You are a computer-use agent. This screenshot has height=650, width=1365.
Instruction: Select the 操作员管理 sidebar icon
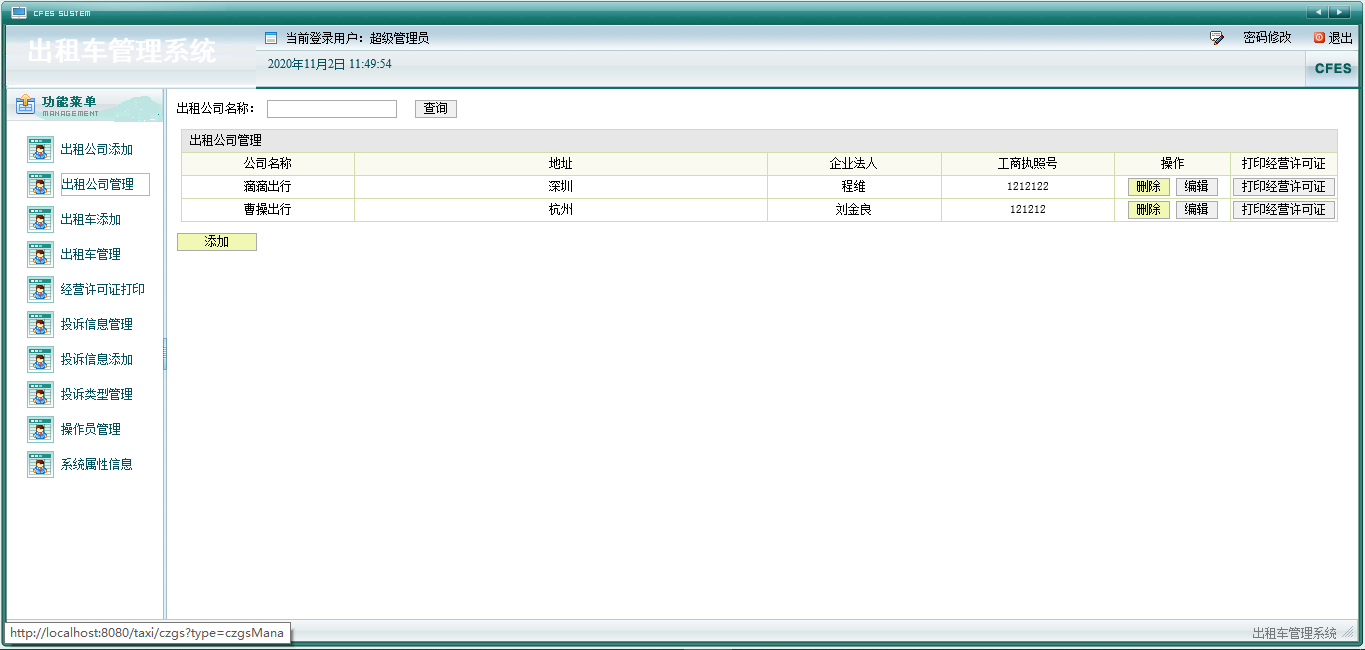click(x=39, y=429)
